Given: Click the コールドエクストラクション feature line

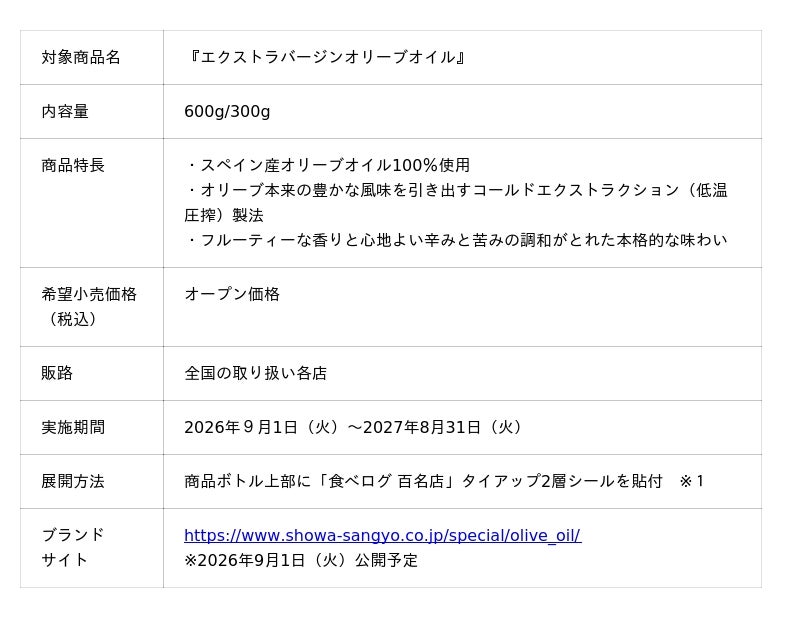Looking at the screenshot, I should (456, 203).
